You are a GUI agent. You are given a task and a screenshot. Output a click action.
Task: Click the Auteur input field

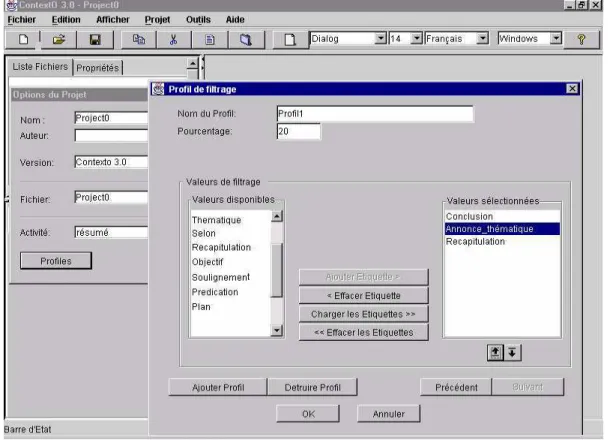111,135
